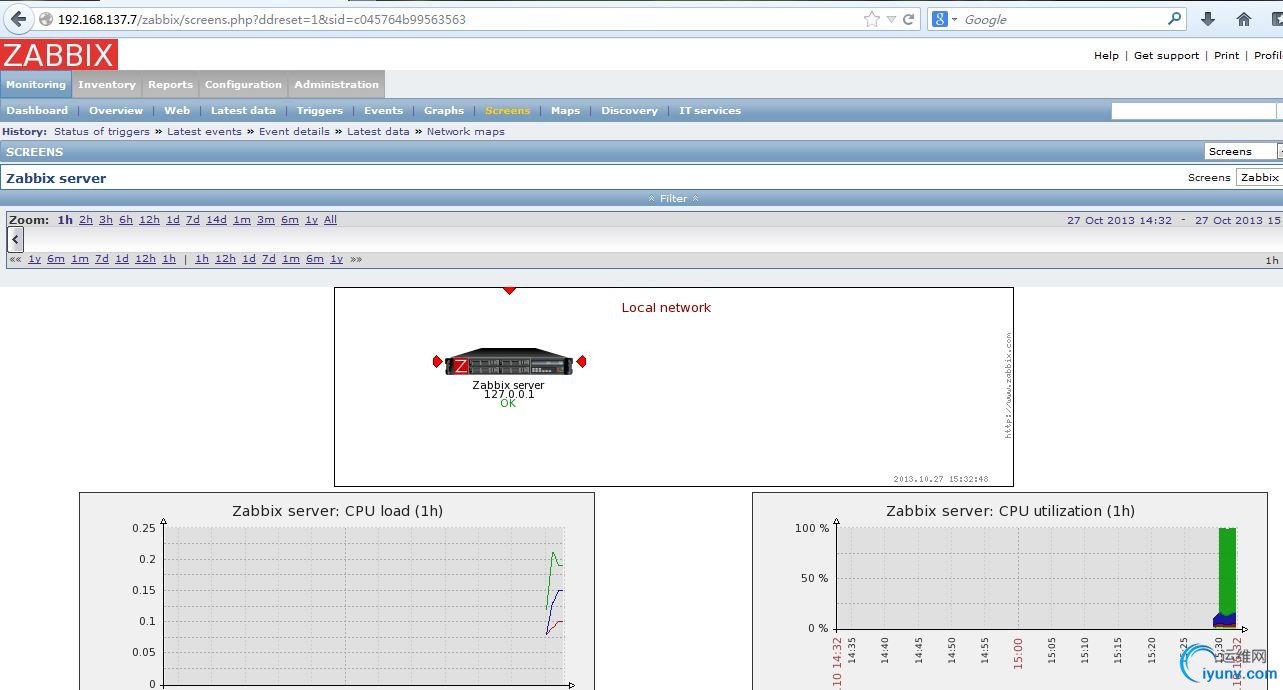Open Latest data in the blue submenu
1283x690 pixels.
(243, 111)
